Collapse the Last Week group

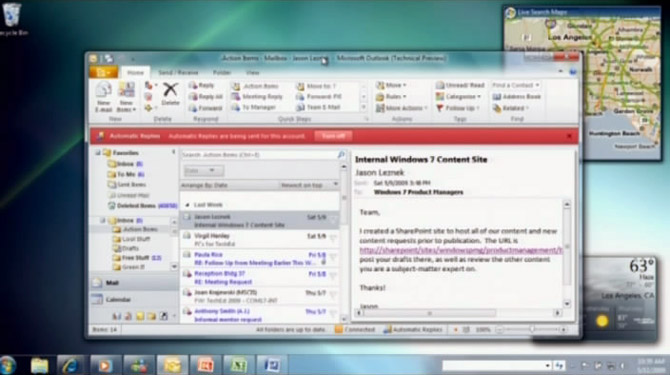tap(187, 205)
